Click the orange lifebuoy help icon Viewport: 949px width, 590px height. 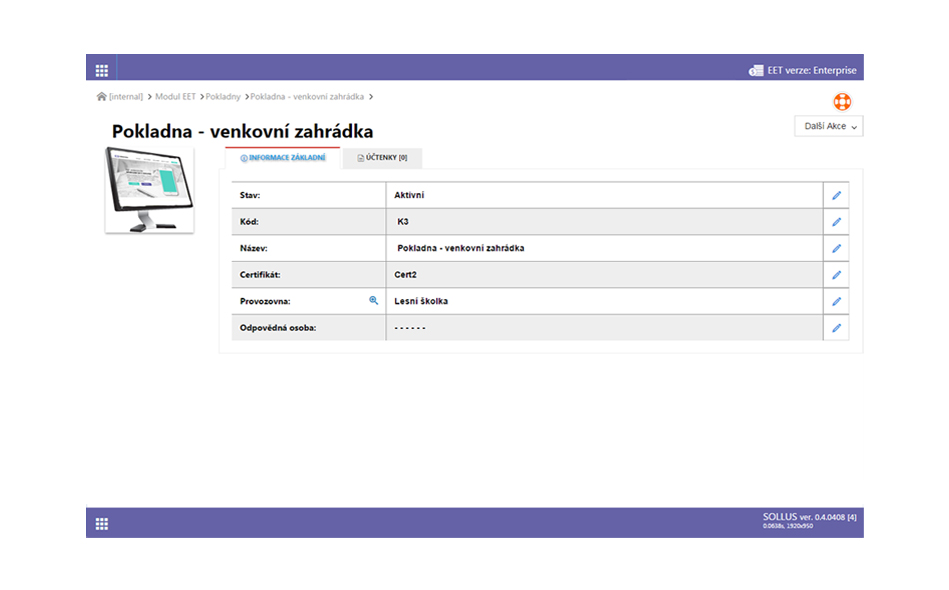841,102
